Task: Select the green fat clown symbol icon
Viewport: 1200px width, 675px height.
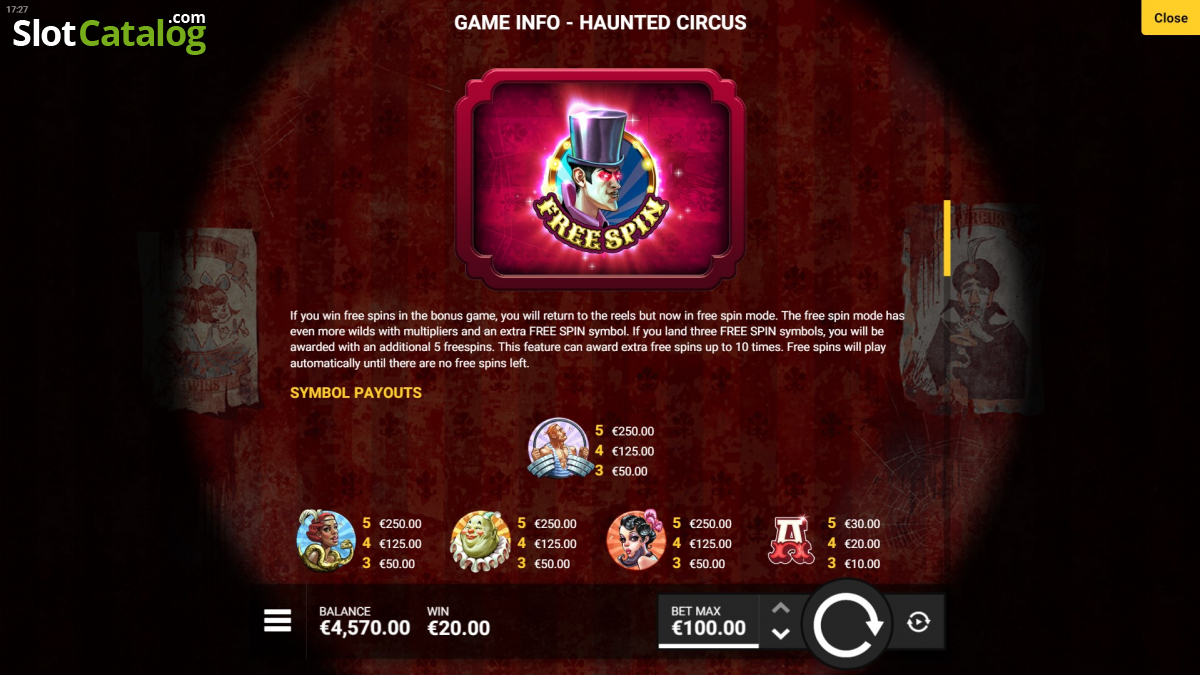Action: click(481, 542)
